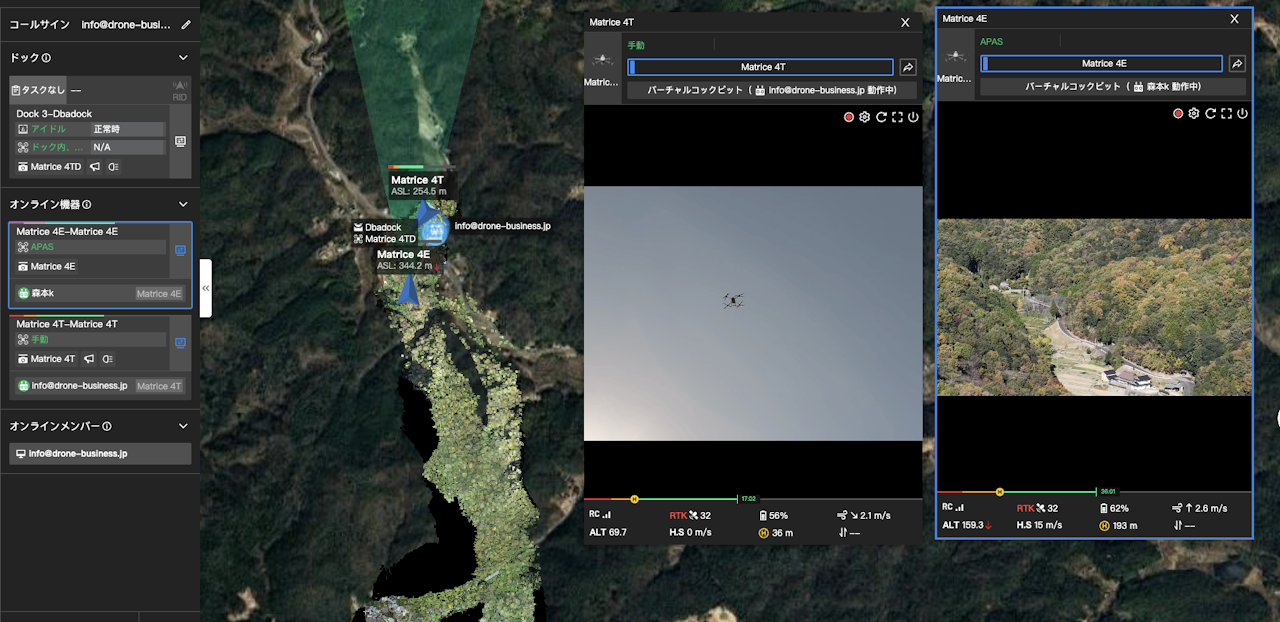The height and width of the screenshot is (622, 1280).
Task: Click the RID icon in the dock card
Action: coord(180,90)
